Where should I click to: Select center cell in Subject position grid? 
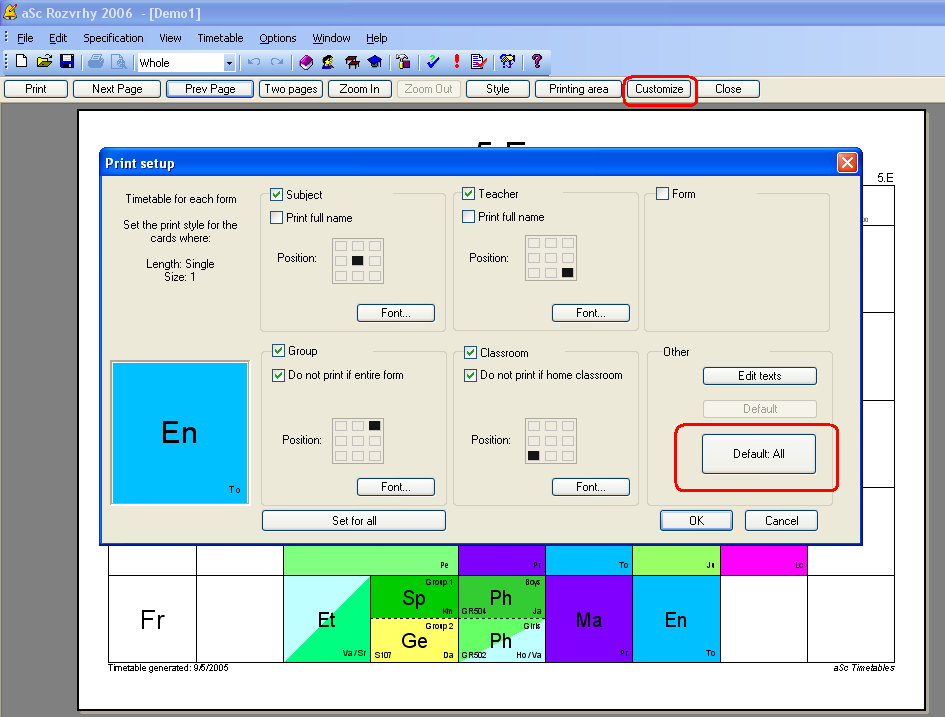pos(358,261)
